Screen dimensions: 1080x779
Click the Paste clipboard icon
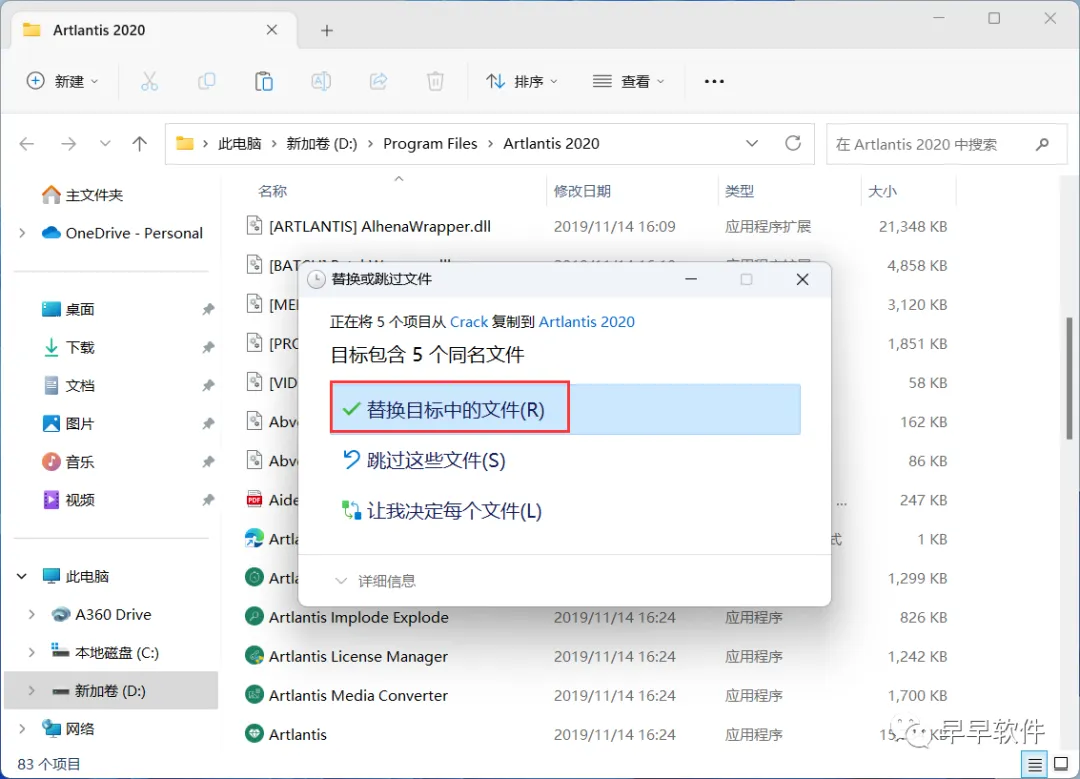click(x=264, y=81)
